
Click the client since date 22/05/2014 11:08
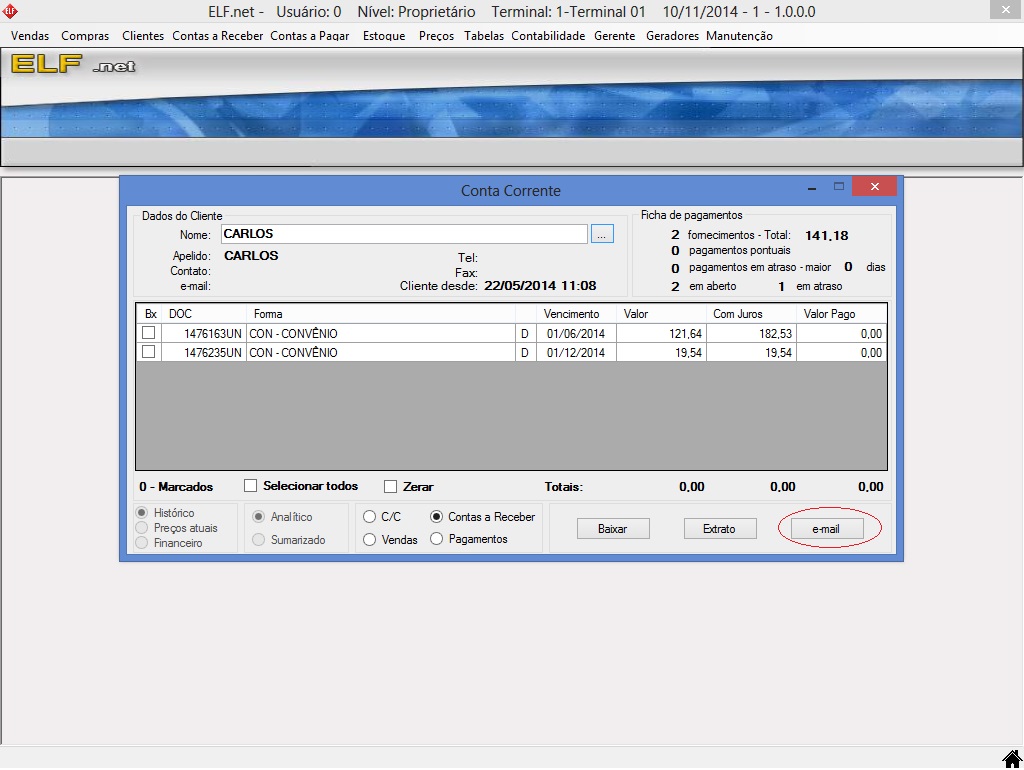540,285
